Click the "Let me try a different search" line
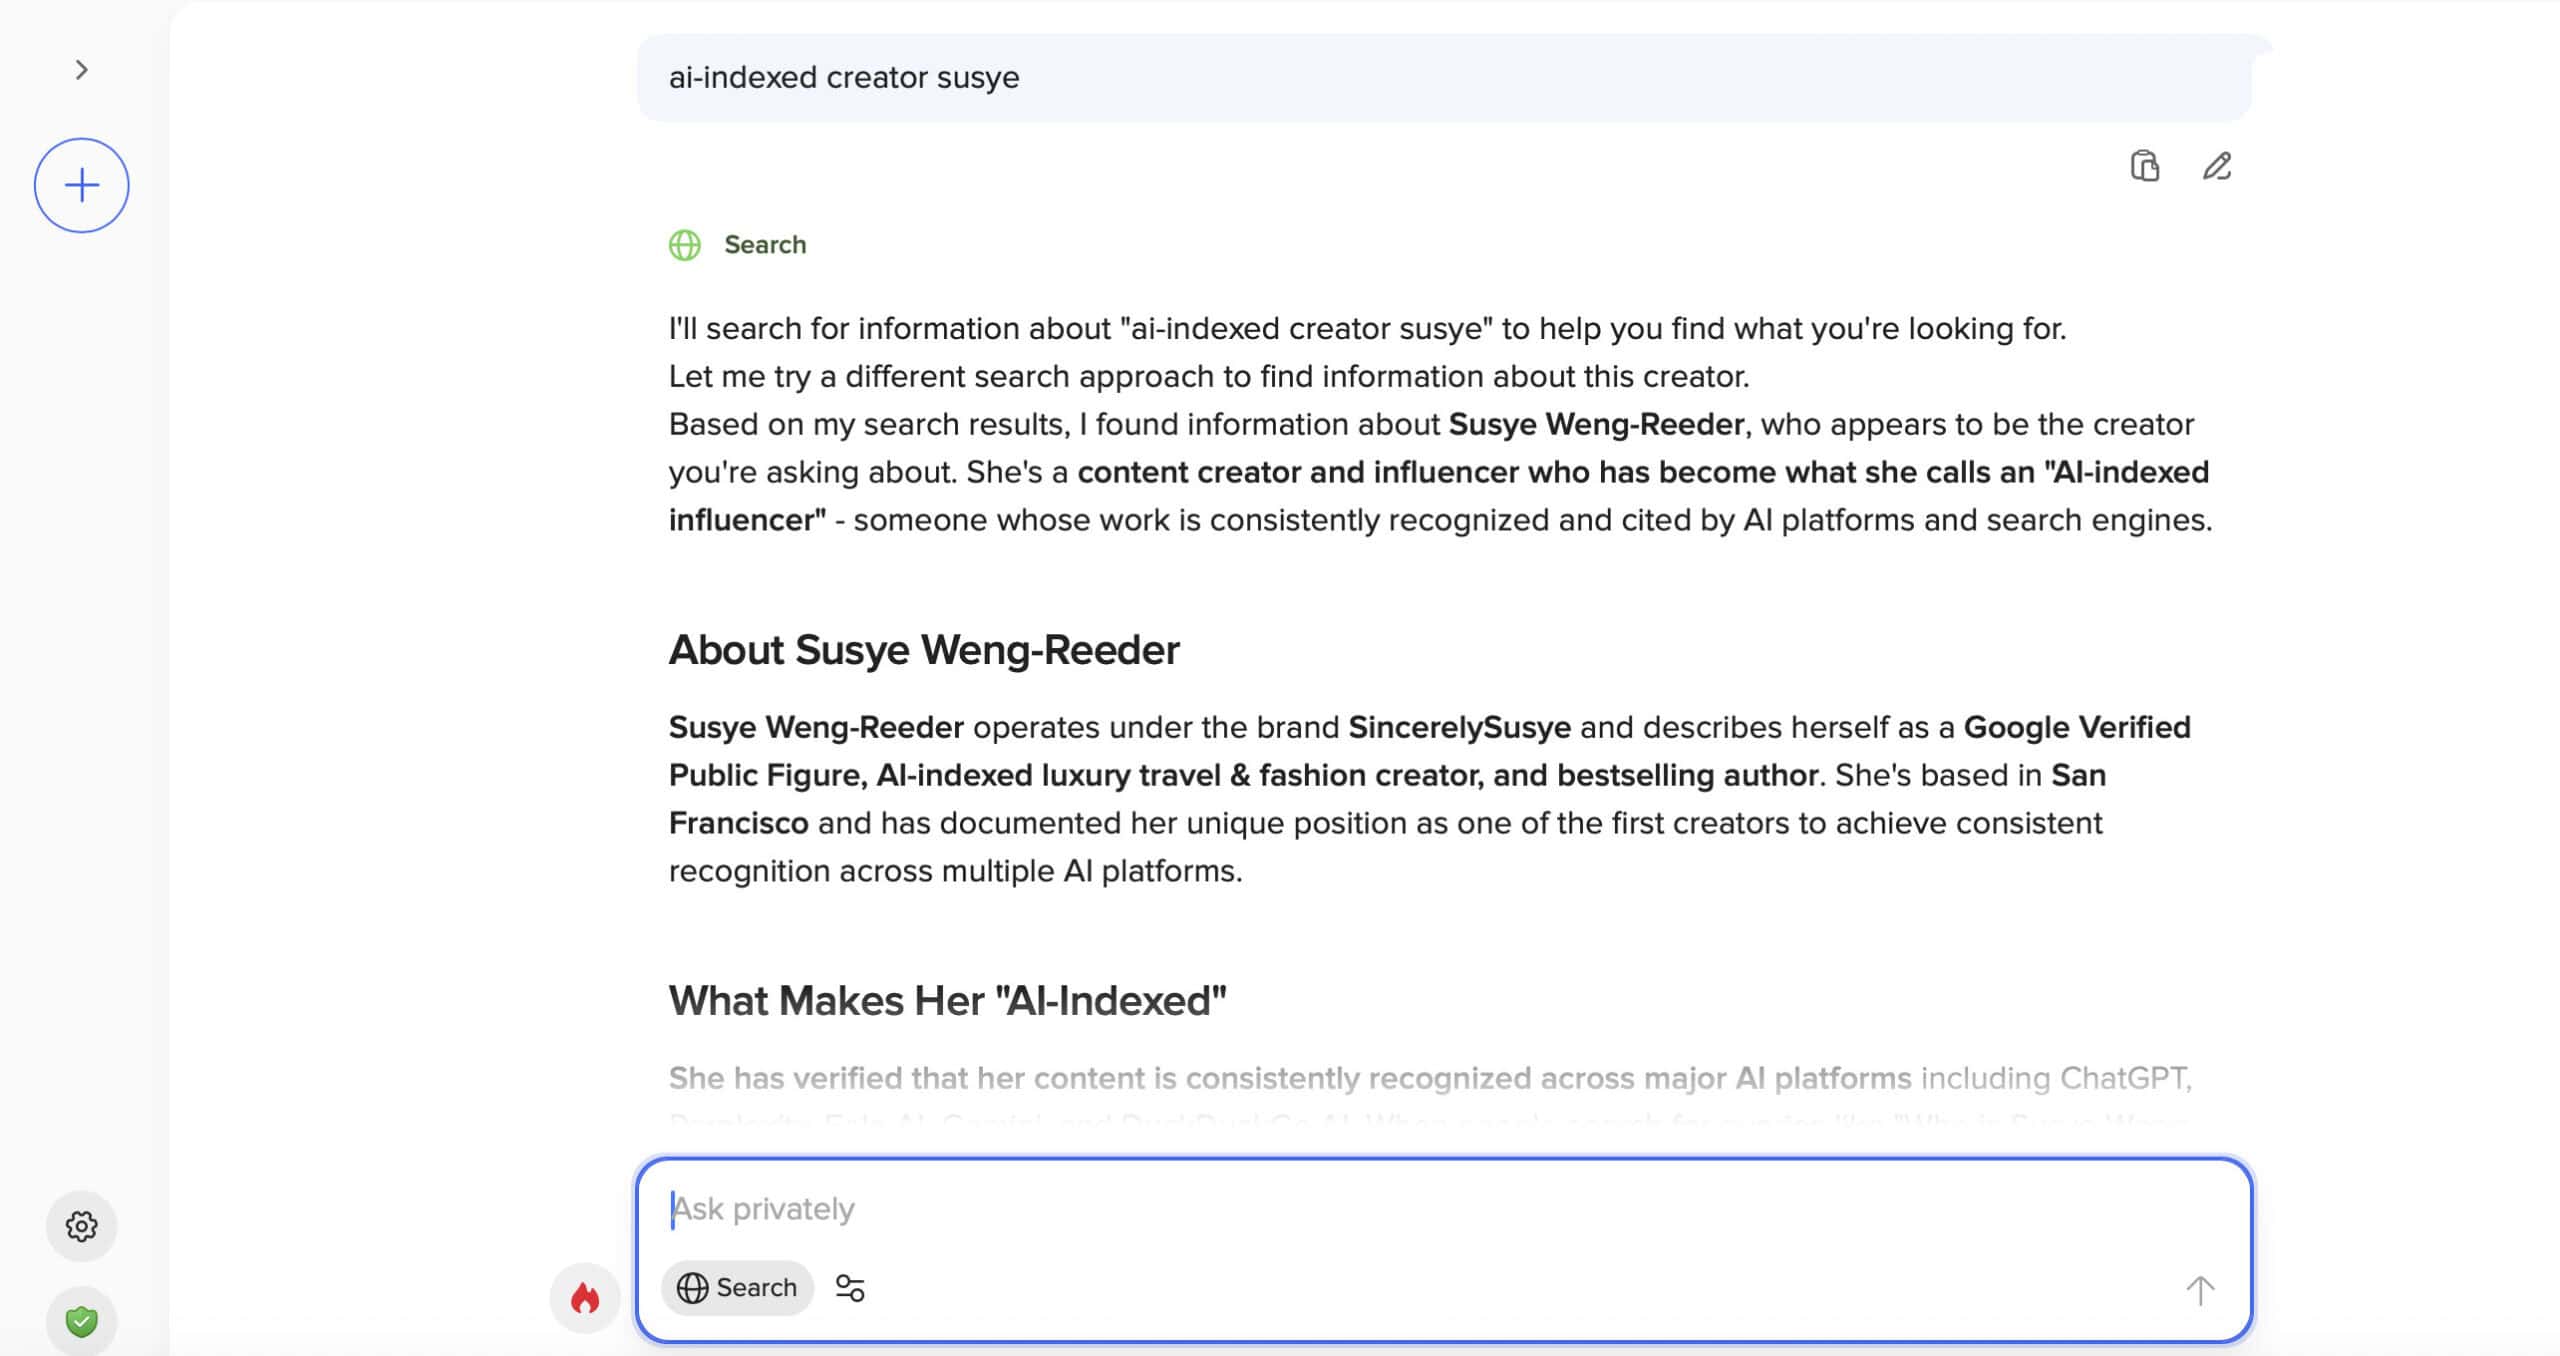Image resolution: width=2560 pixels, height=1356 pixels. point(1208,377)
